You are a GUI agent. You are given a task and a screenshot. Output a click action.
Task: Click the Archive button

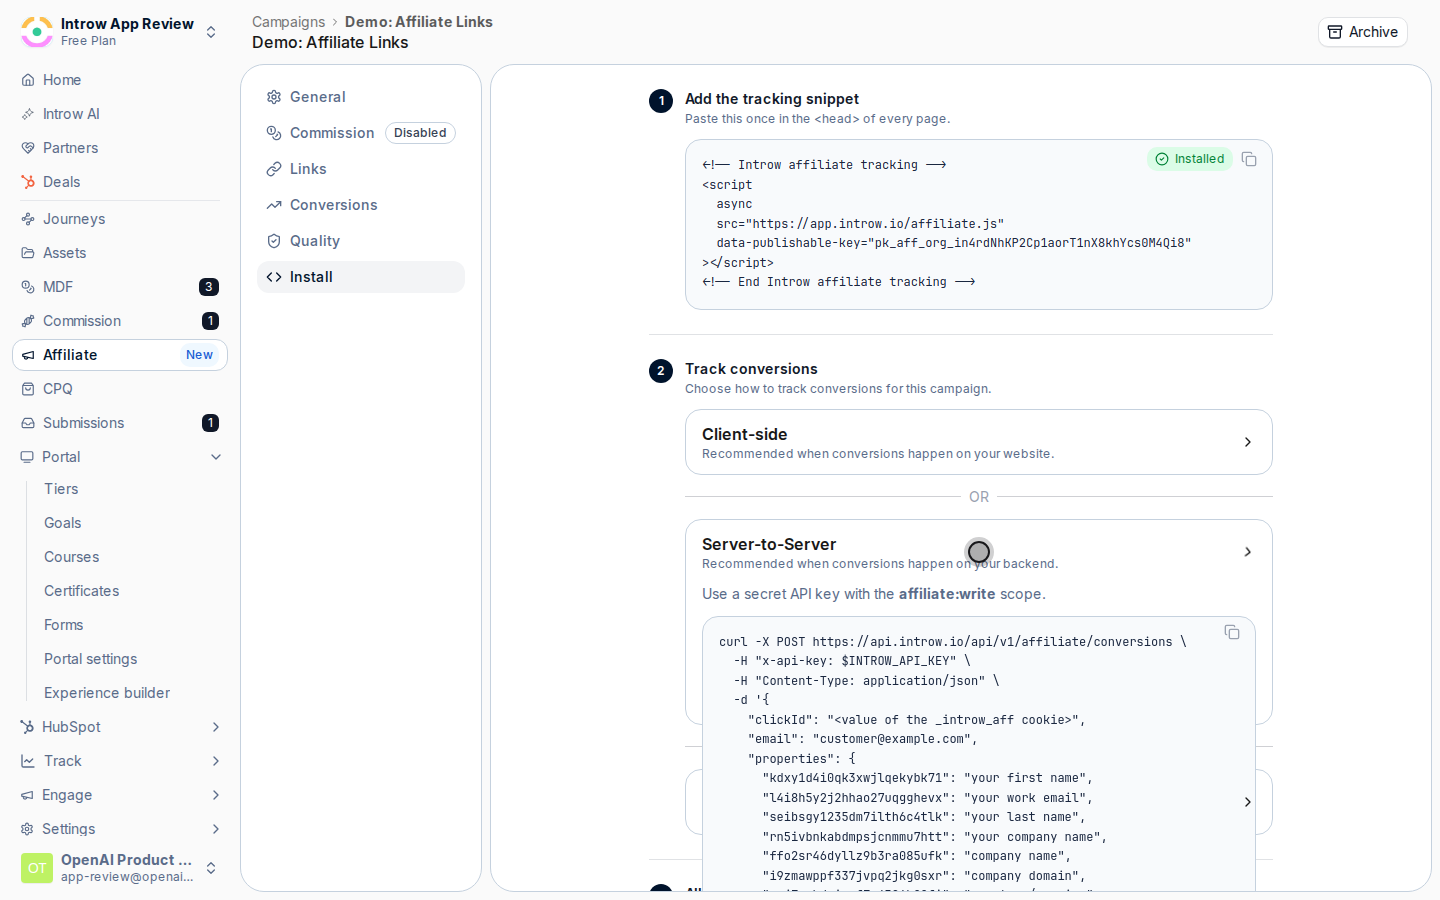click(x=1362, y=32)
